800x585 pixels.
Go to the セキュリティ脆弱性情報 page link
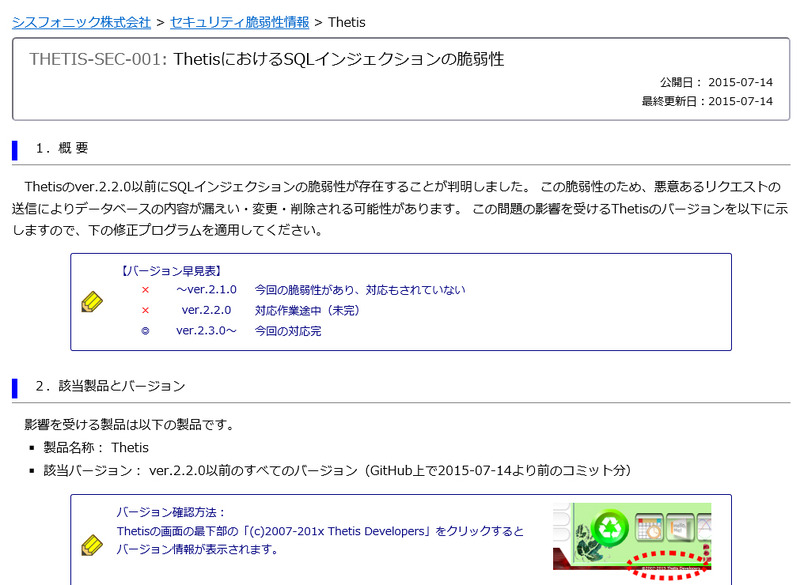(x=239, y=21)
